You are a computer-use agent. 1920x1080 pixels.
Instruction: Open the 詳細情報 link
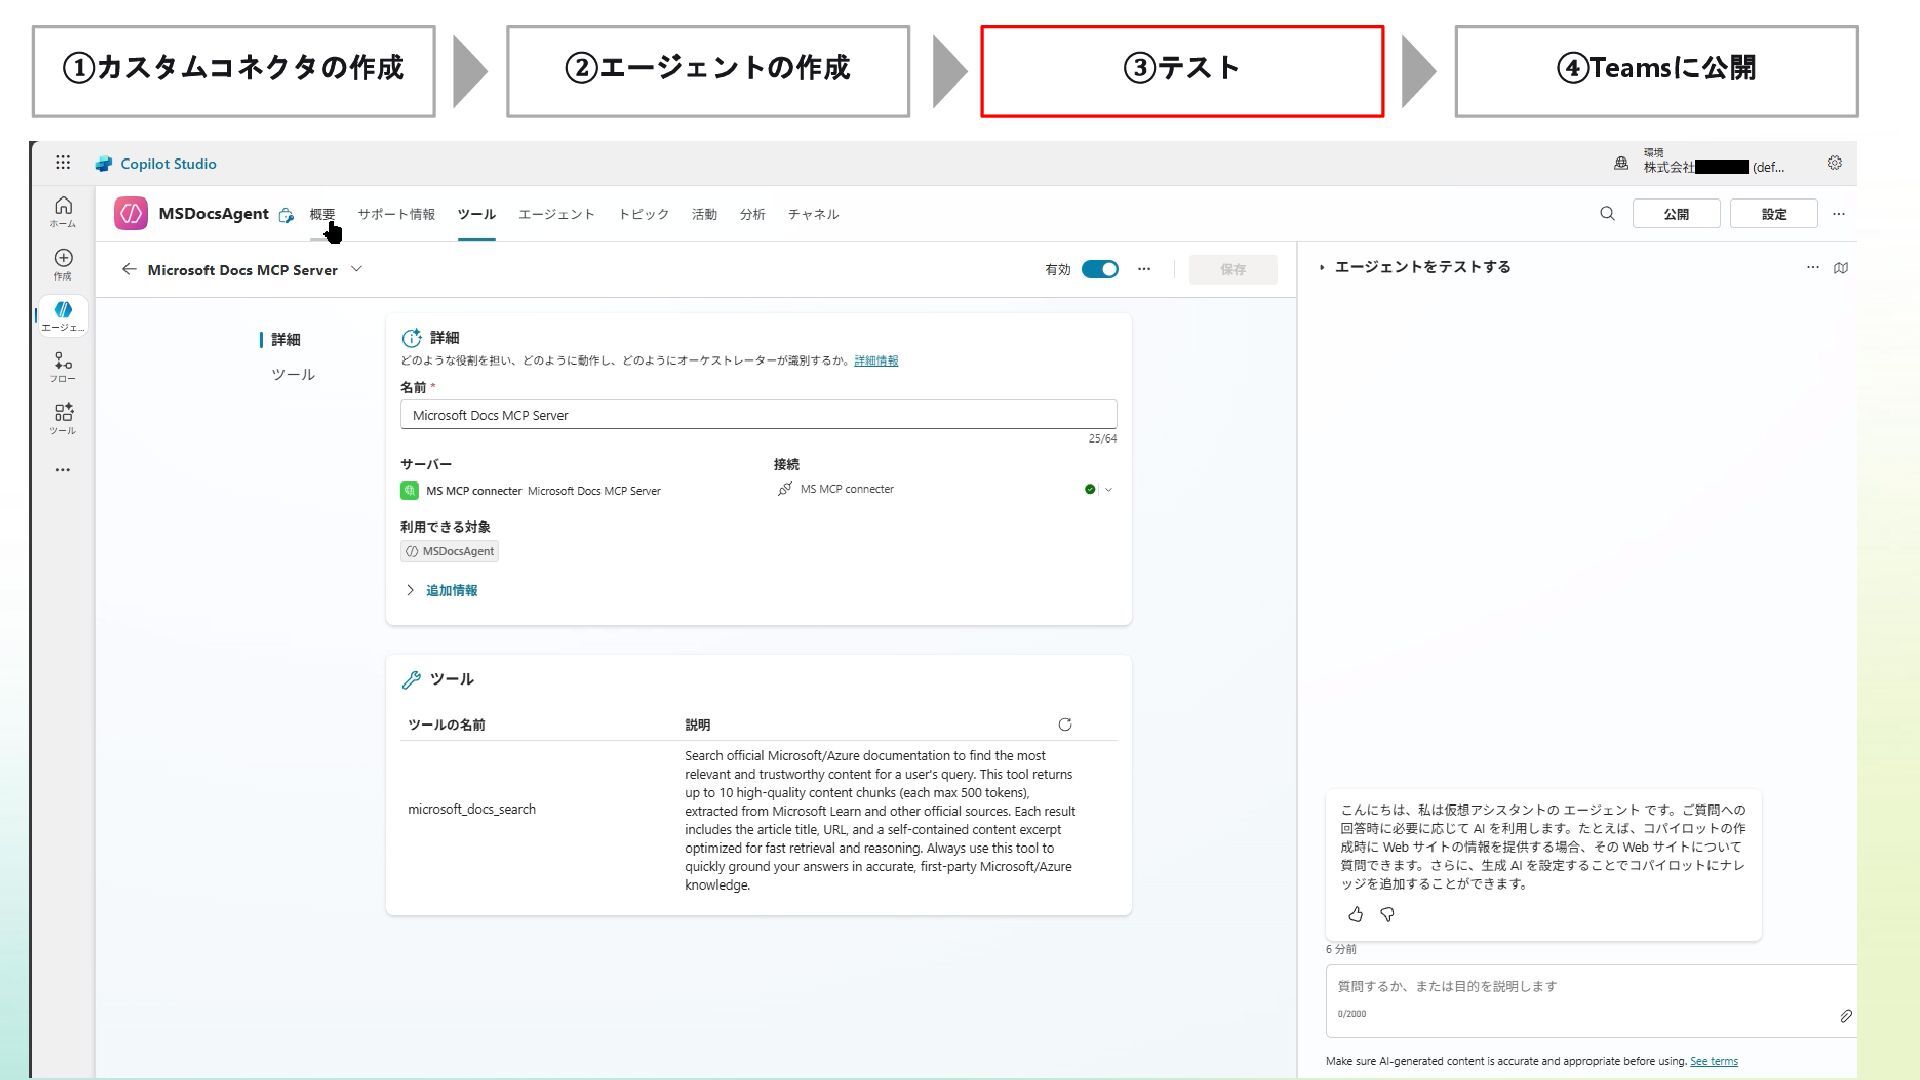pos(876,361)
